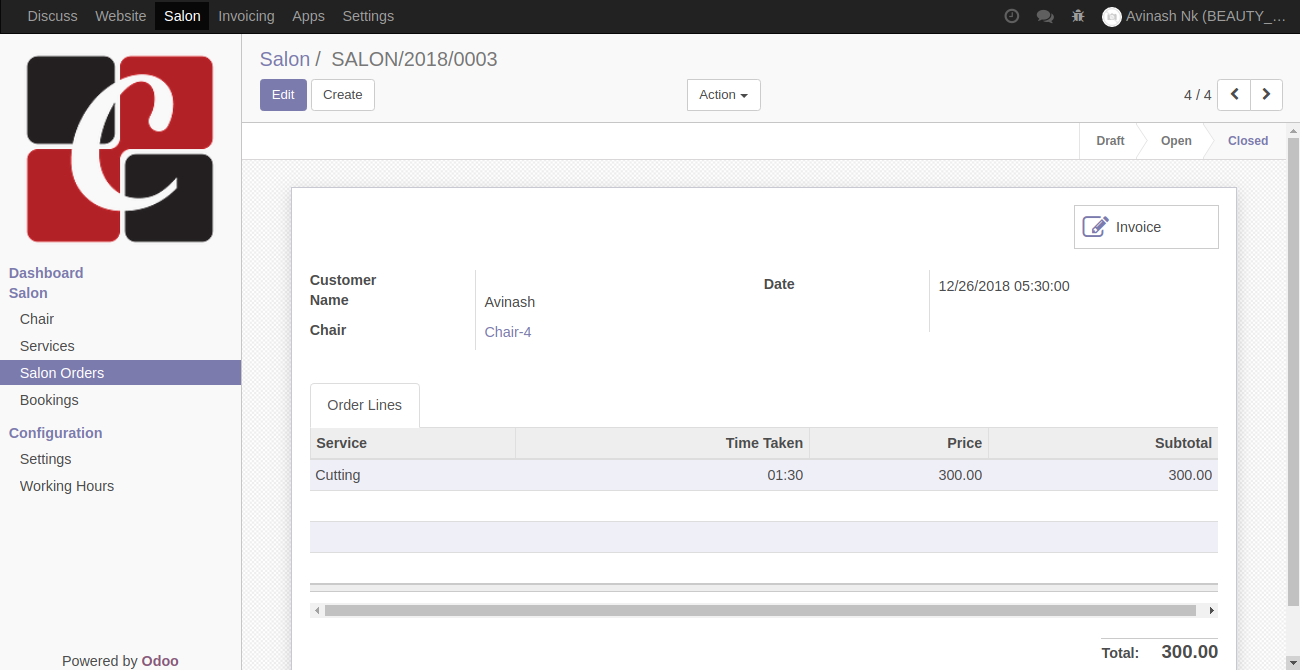Image resolution: width=1300 pixels, height=670 pixels.
Task: Open the Website menu
Action: (121, 16)
